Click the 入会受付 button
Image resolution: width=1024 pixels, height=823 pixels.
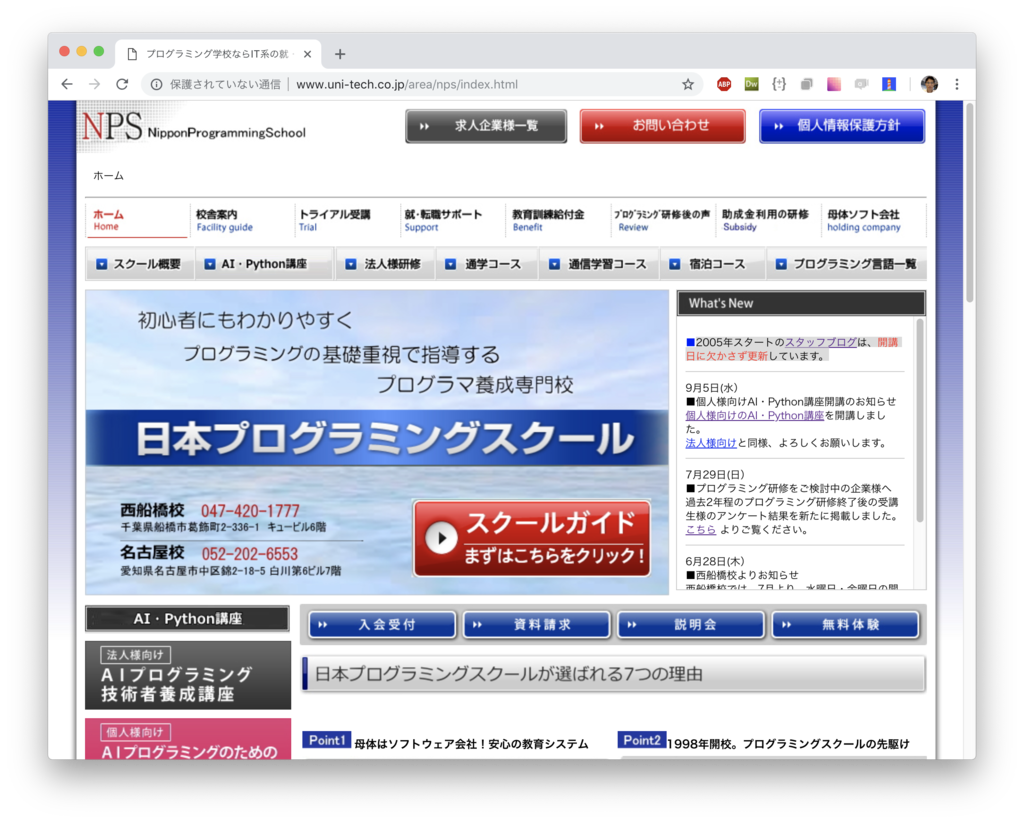coord(382,624)
